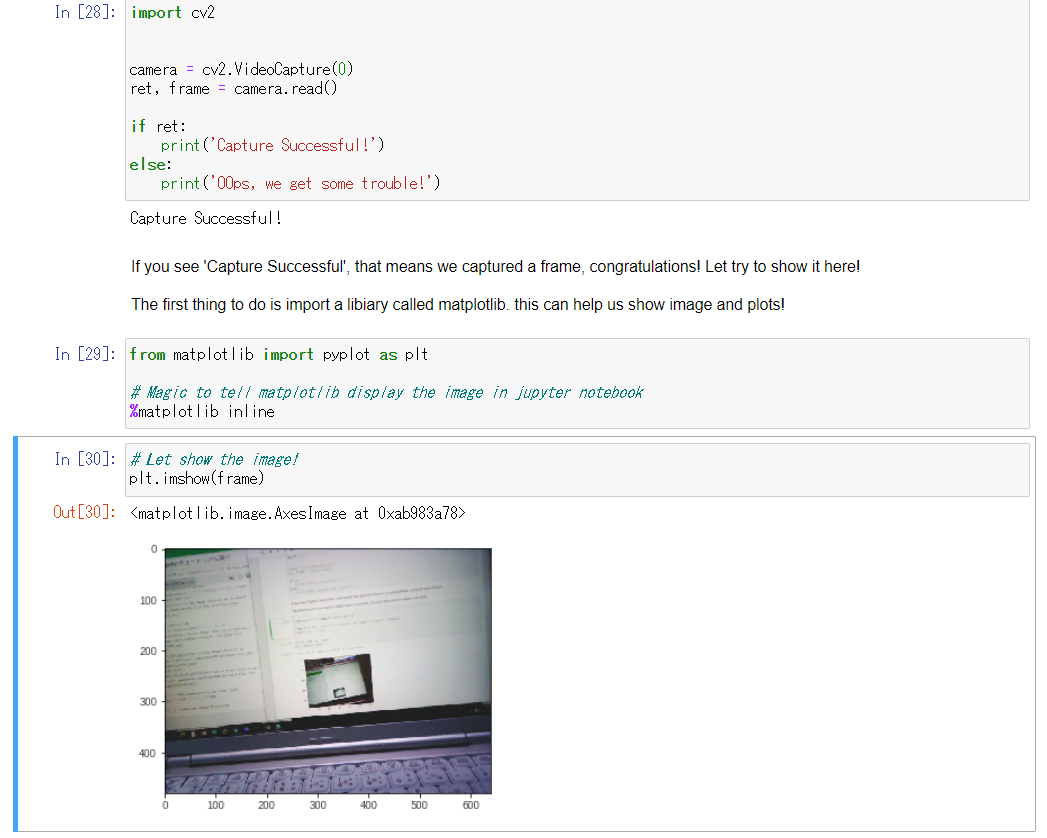Click the 'camera = cv2.VideoCapture(0)' line
The height and width of the screenshot is (838, 1047).
[241, 69]
